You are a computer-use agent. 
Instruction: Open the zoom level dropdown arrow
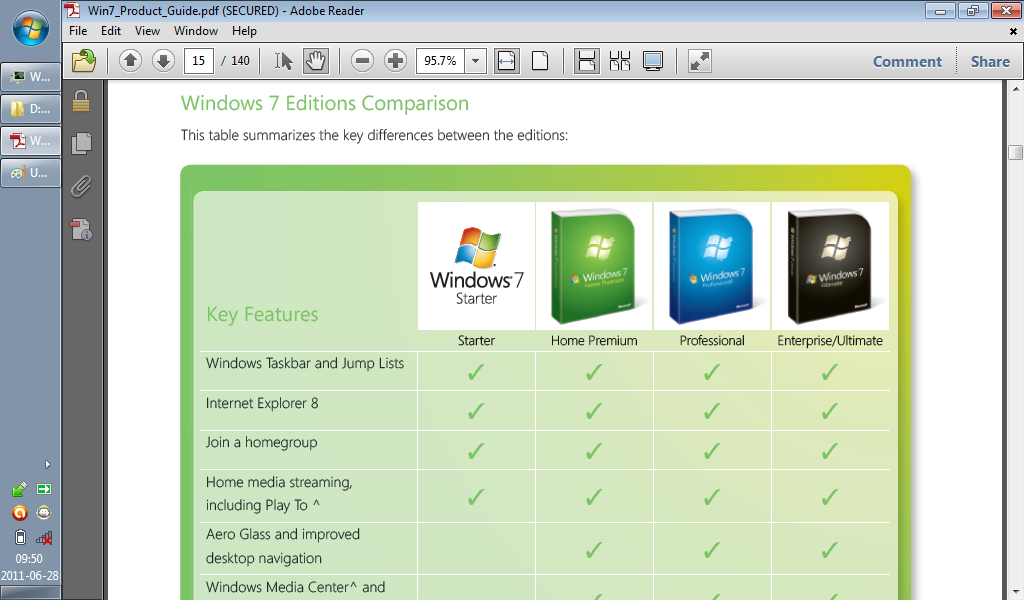475,61
